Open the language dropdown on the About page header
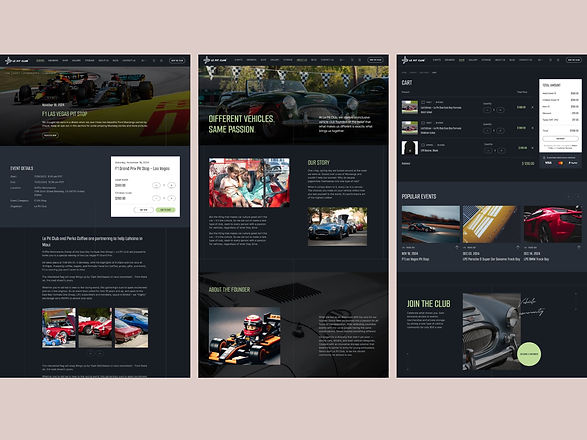This screenshot has height=440, width=587. click(342, 60)
